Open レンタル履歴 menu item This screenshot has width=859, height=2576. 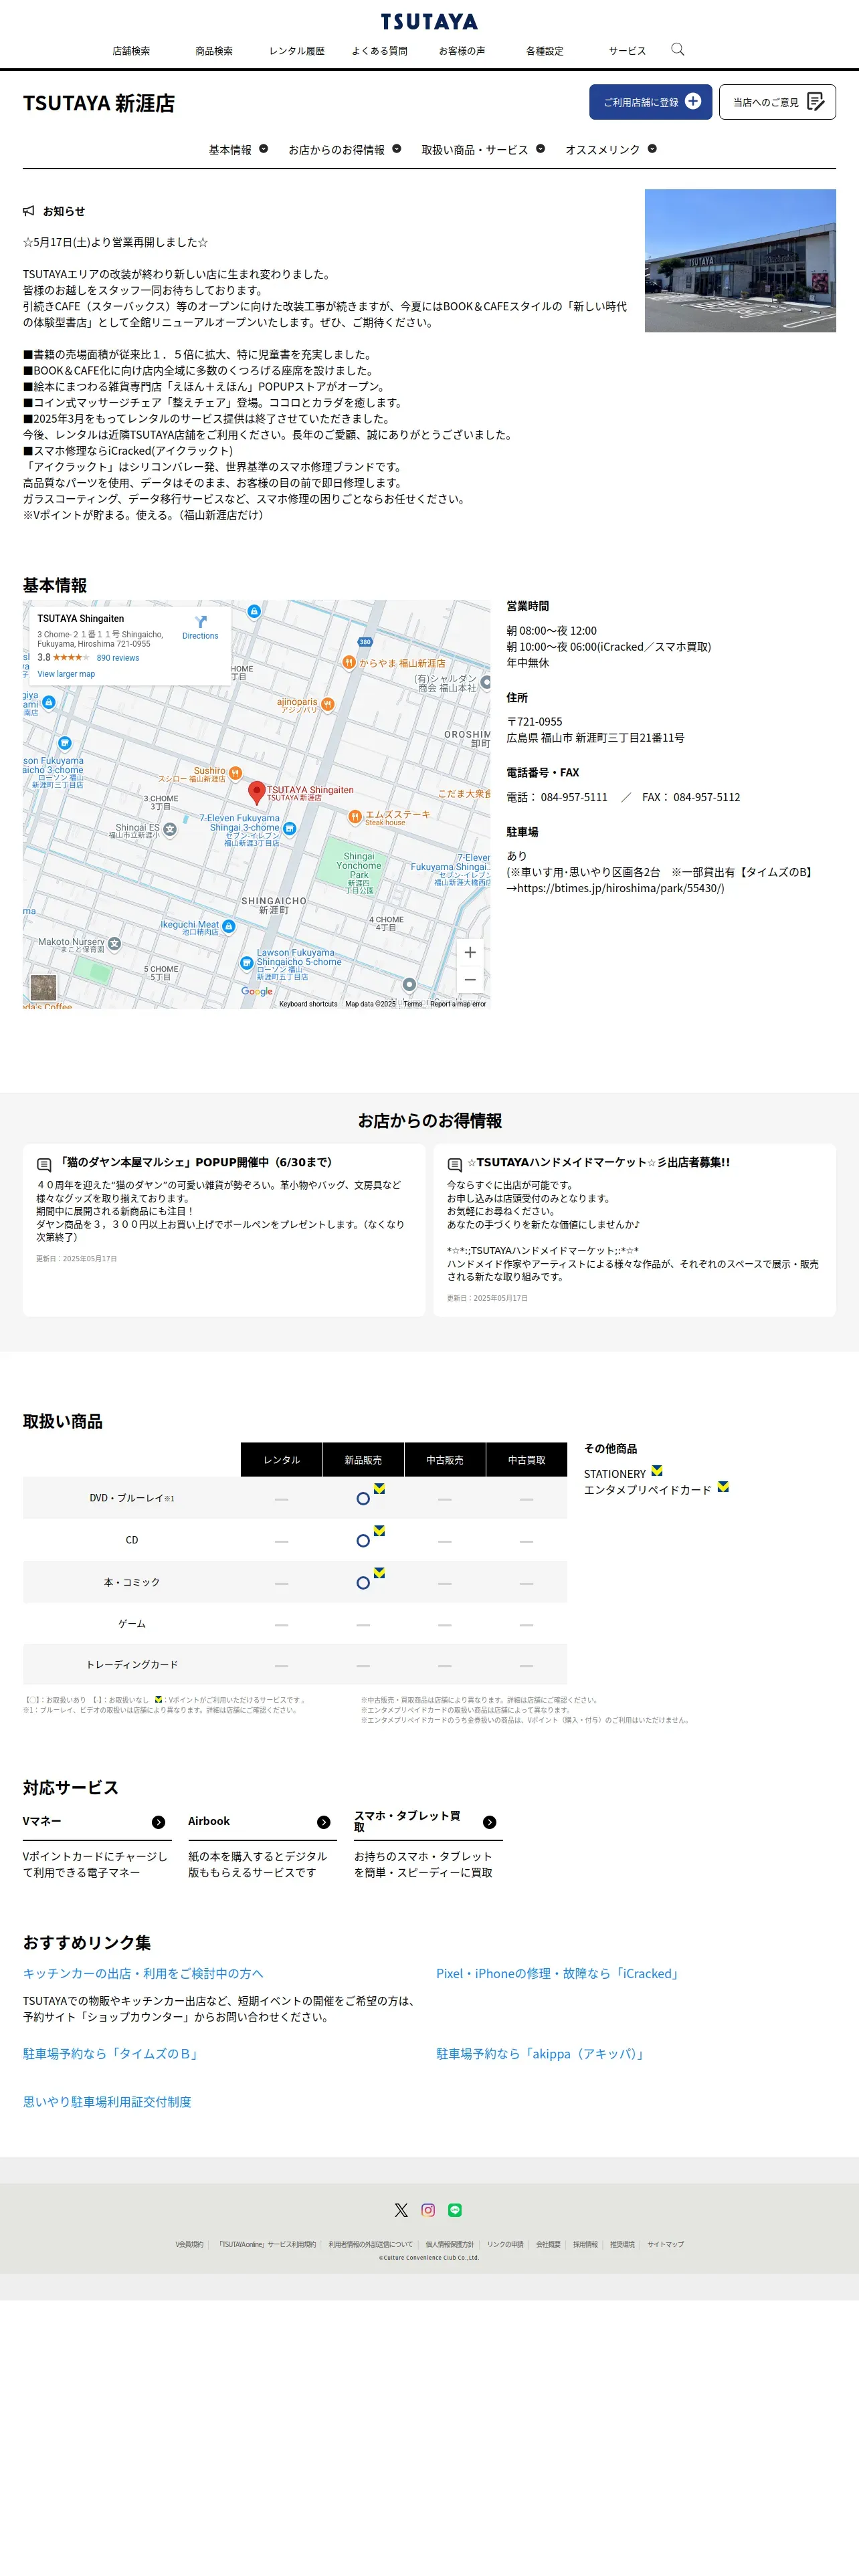pyautogui.click(x=297, y=51)
